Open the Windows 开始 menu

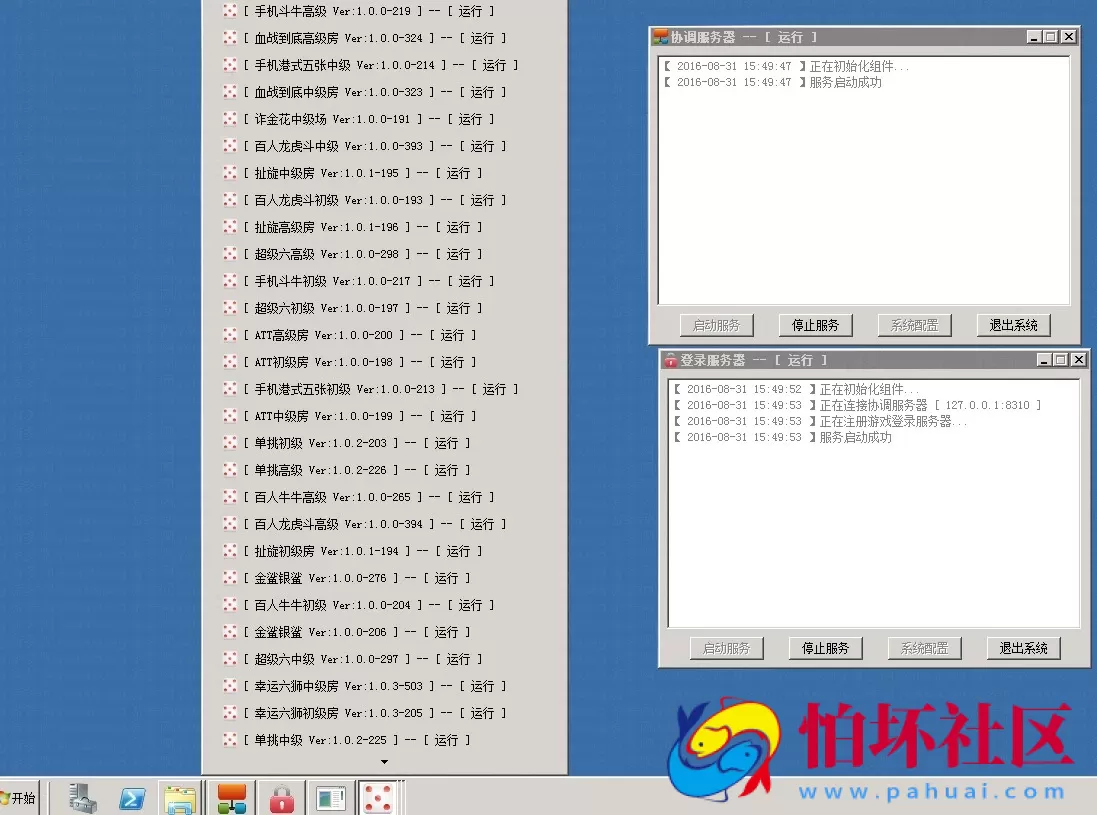(x=20, y=797)
